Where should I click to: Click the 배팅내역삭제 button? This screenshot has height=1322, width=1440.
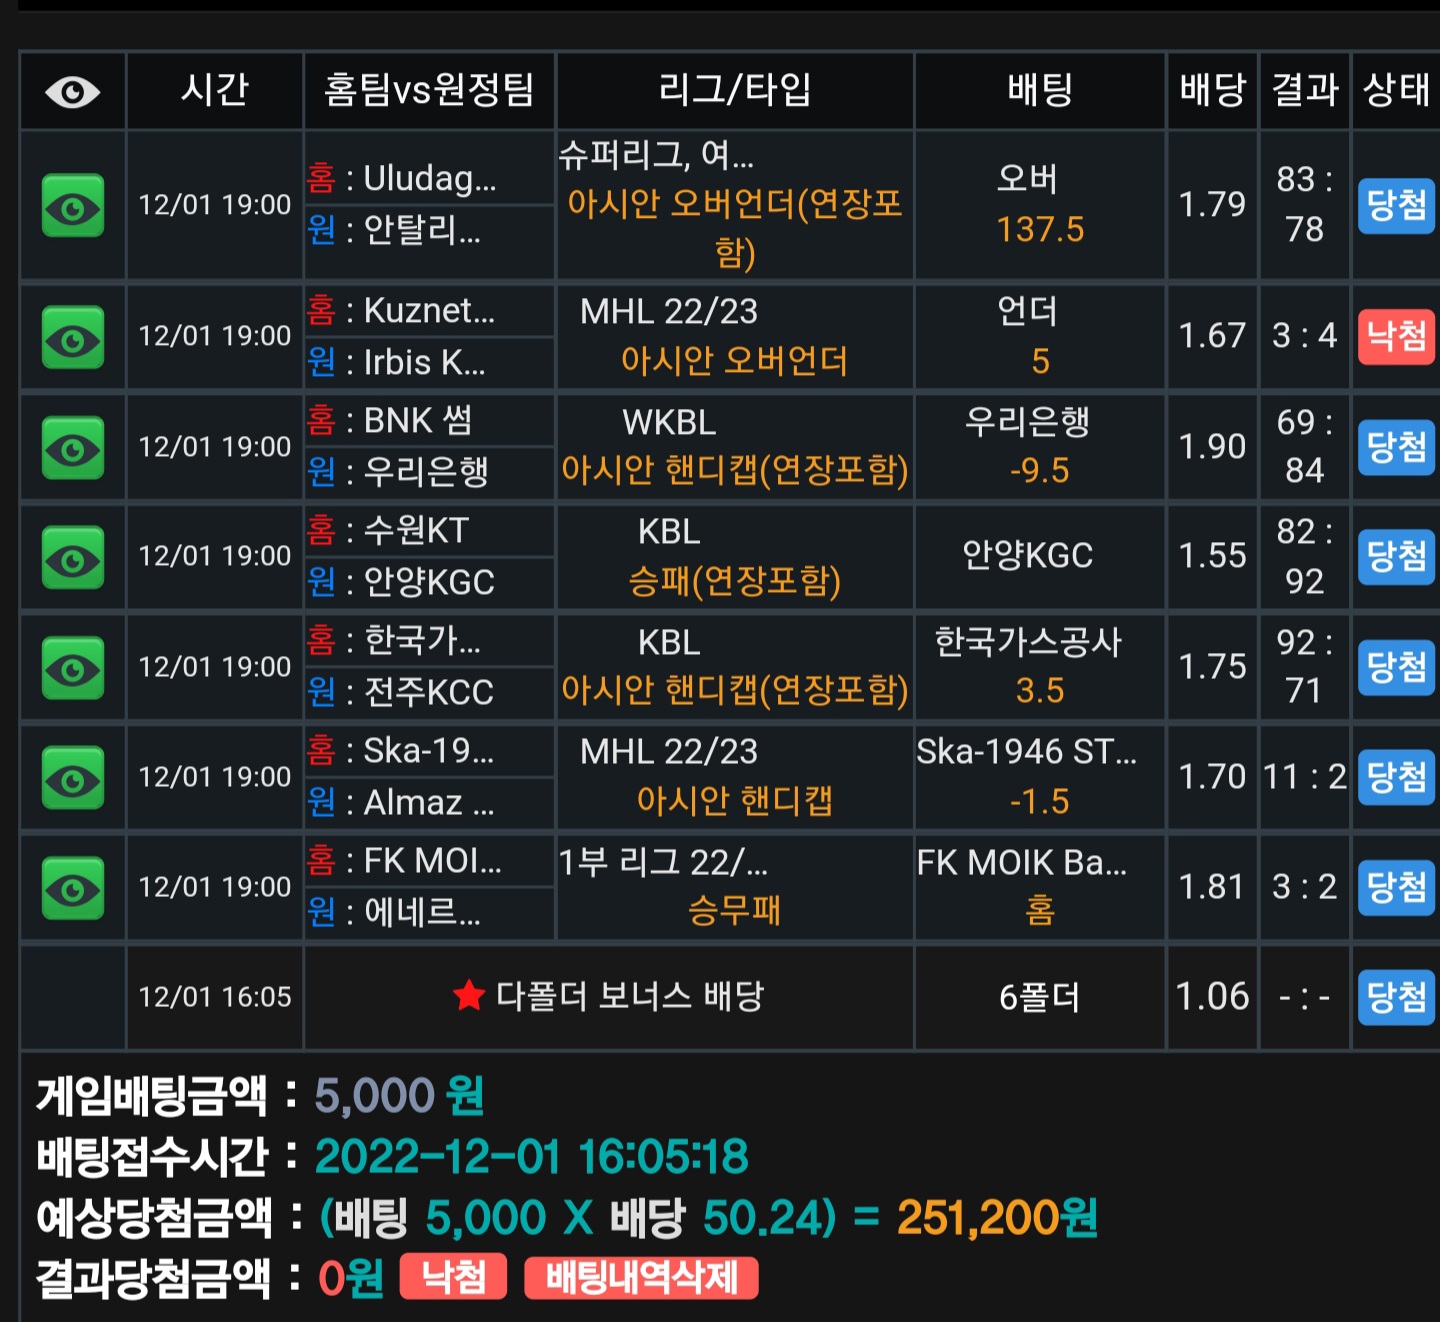pyautogui.click(x=641, y=1278)
